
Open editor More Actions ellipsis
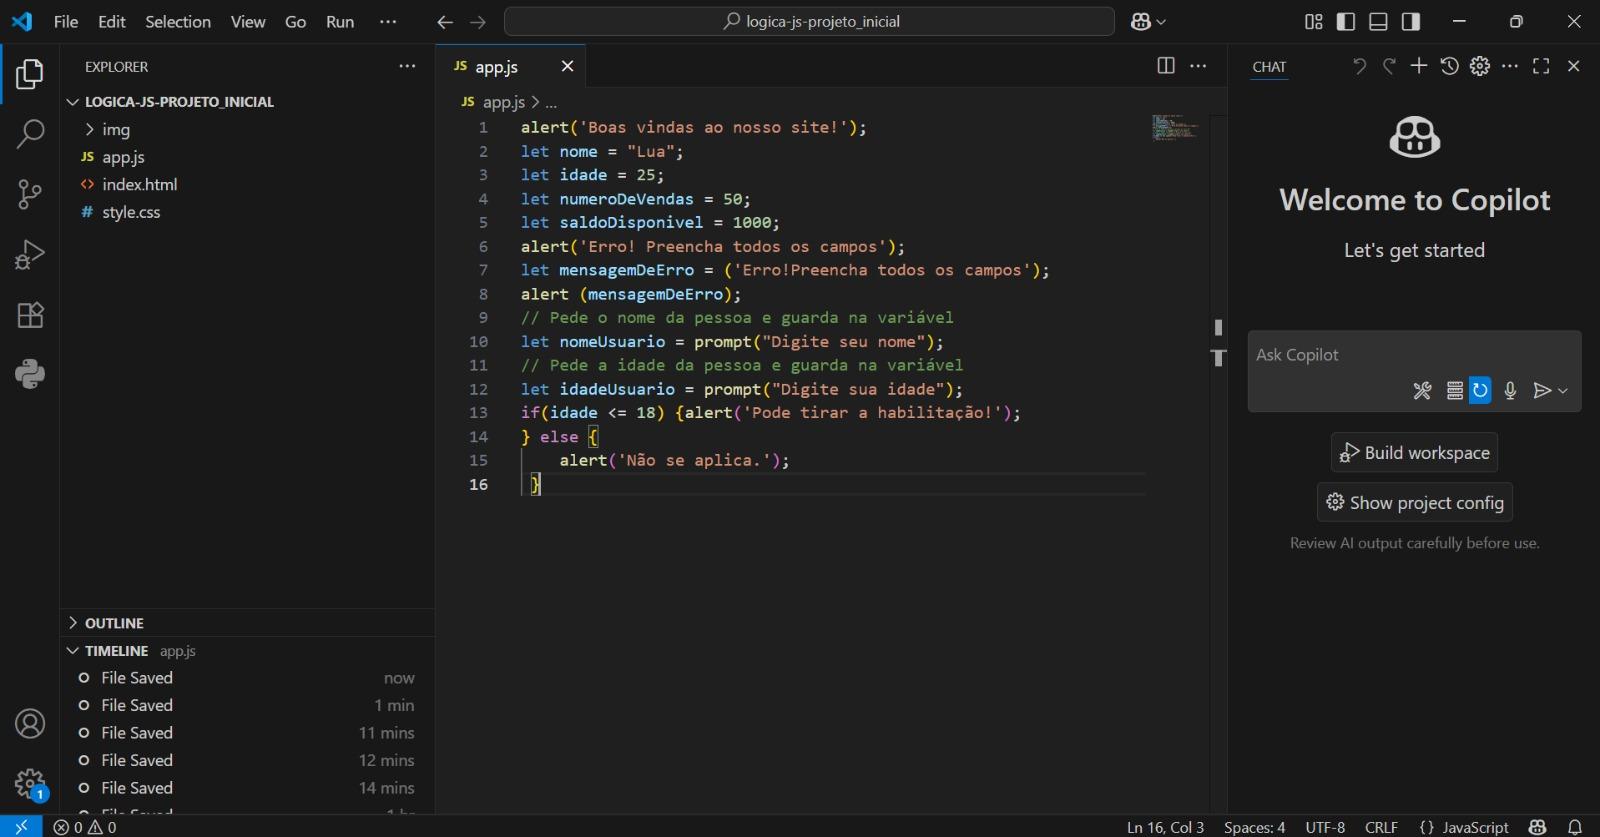[1198, 66]
